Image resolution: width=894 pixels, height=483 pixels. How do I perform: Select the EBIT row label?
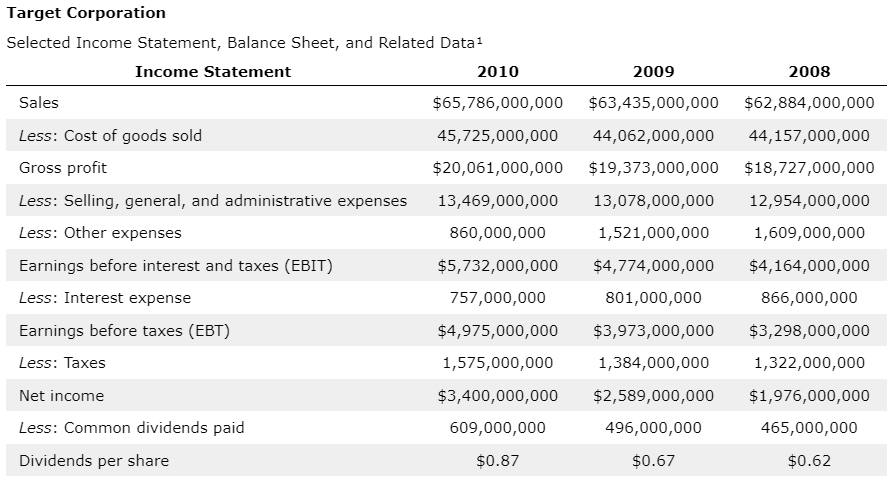tap(176, 266)
